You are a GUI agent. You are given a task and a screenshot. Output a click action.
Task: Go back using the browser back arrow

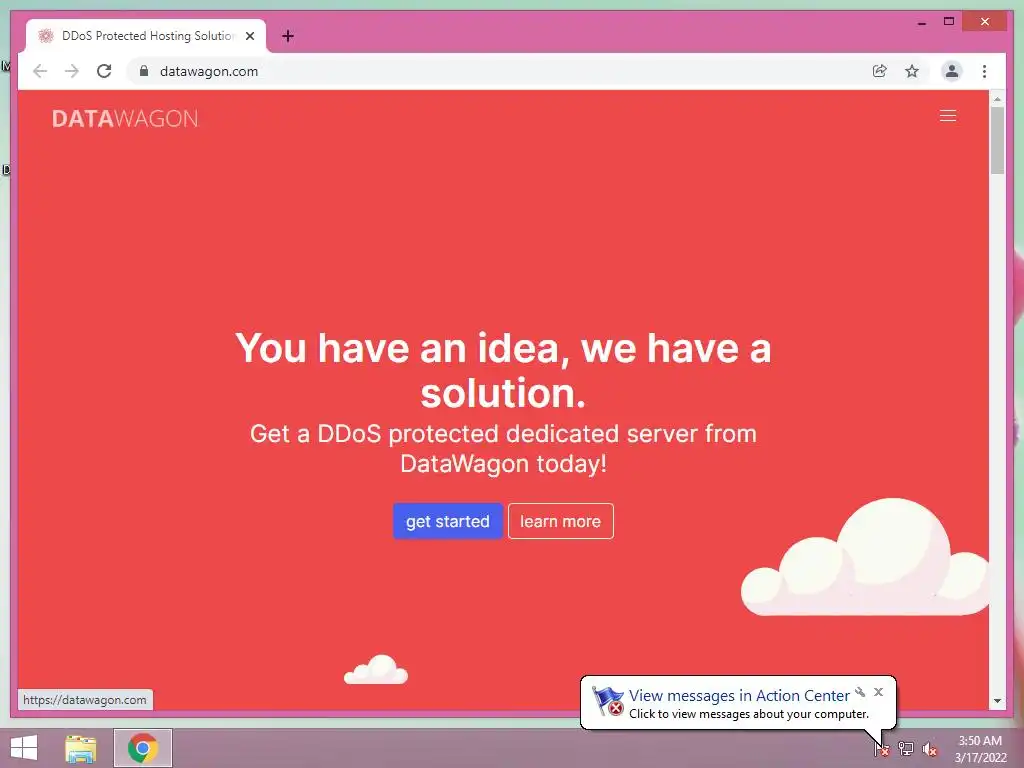click(40, 71)
